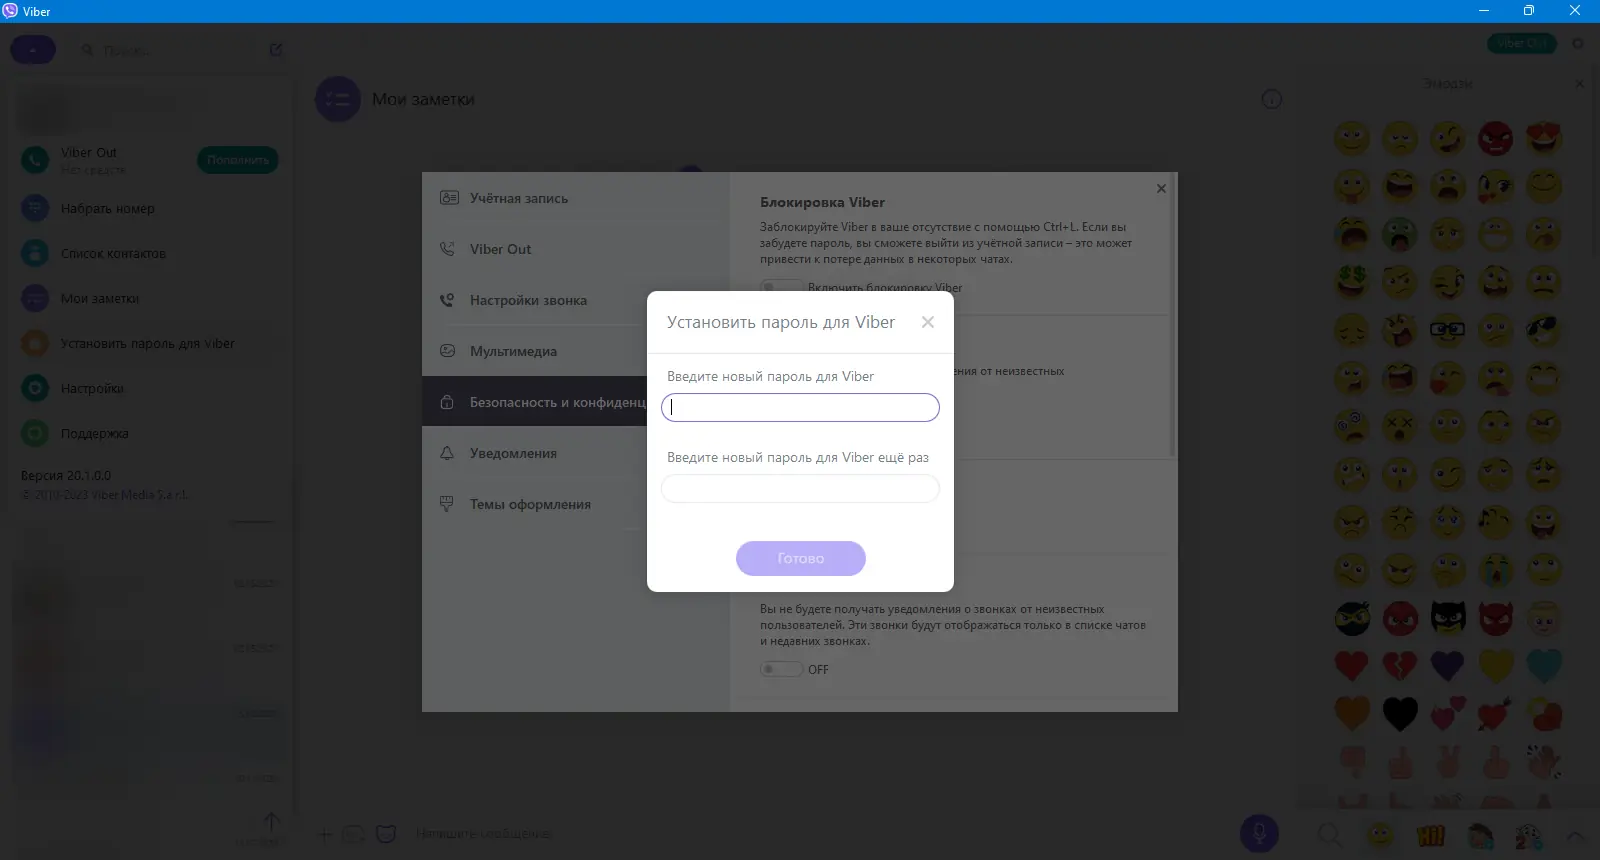Click the broken heart sticker
This screenshot has width=1600, height=860.
(1399, 665)
